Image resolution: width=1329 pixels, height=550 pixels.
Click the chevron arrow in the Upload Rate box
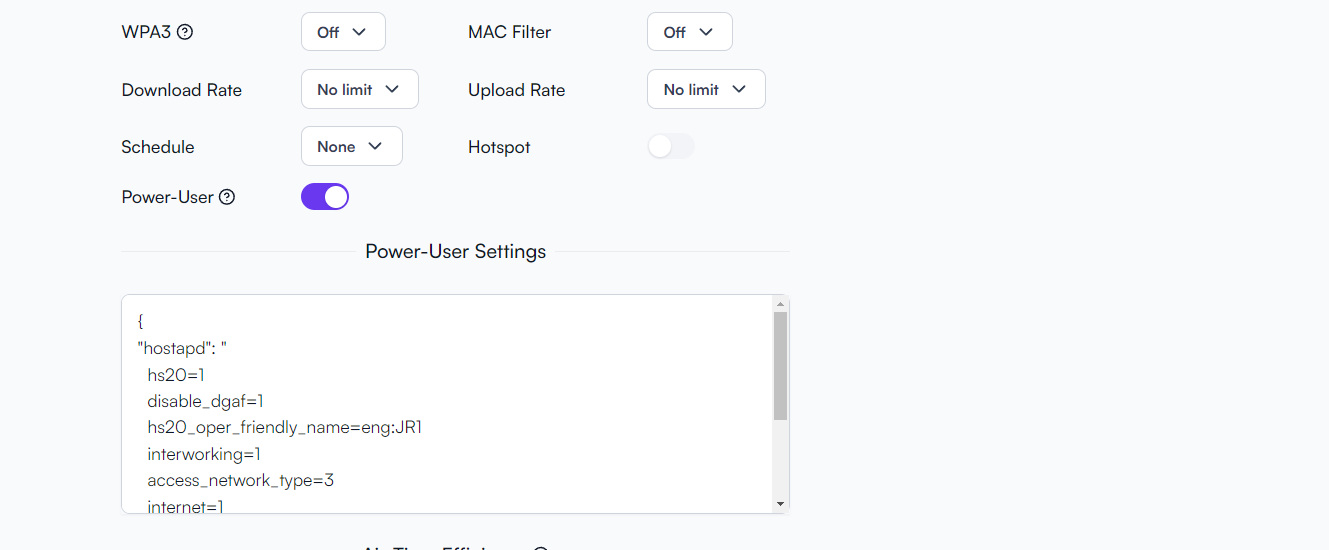click(x=739, y=89)
